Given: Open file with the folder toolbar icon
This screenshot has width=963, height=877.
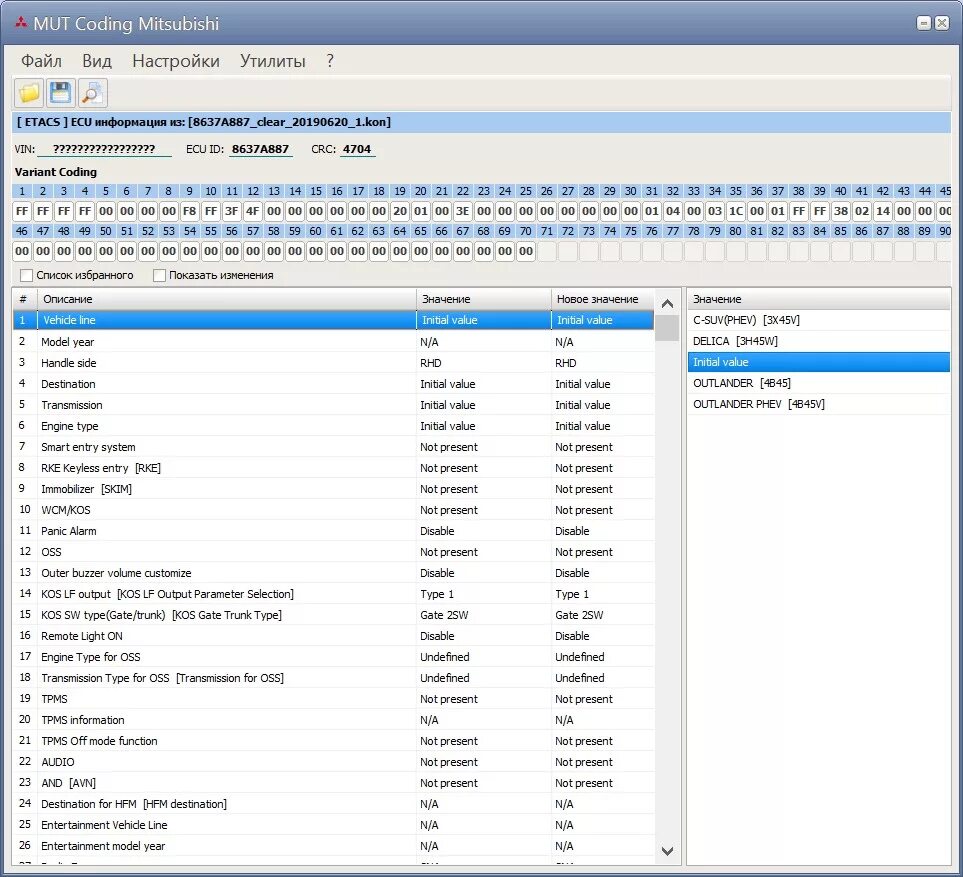Looking at the screenshot, I should point(28,93).
